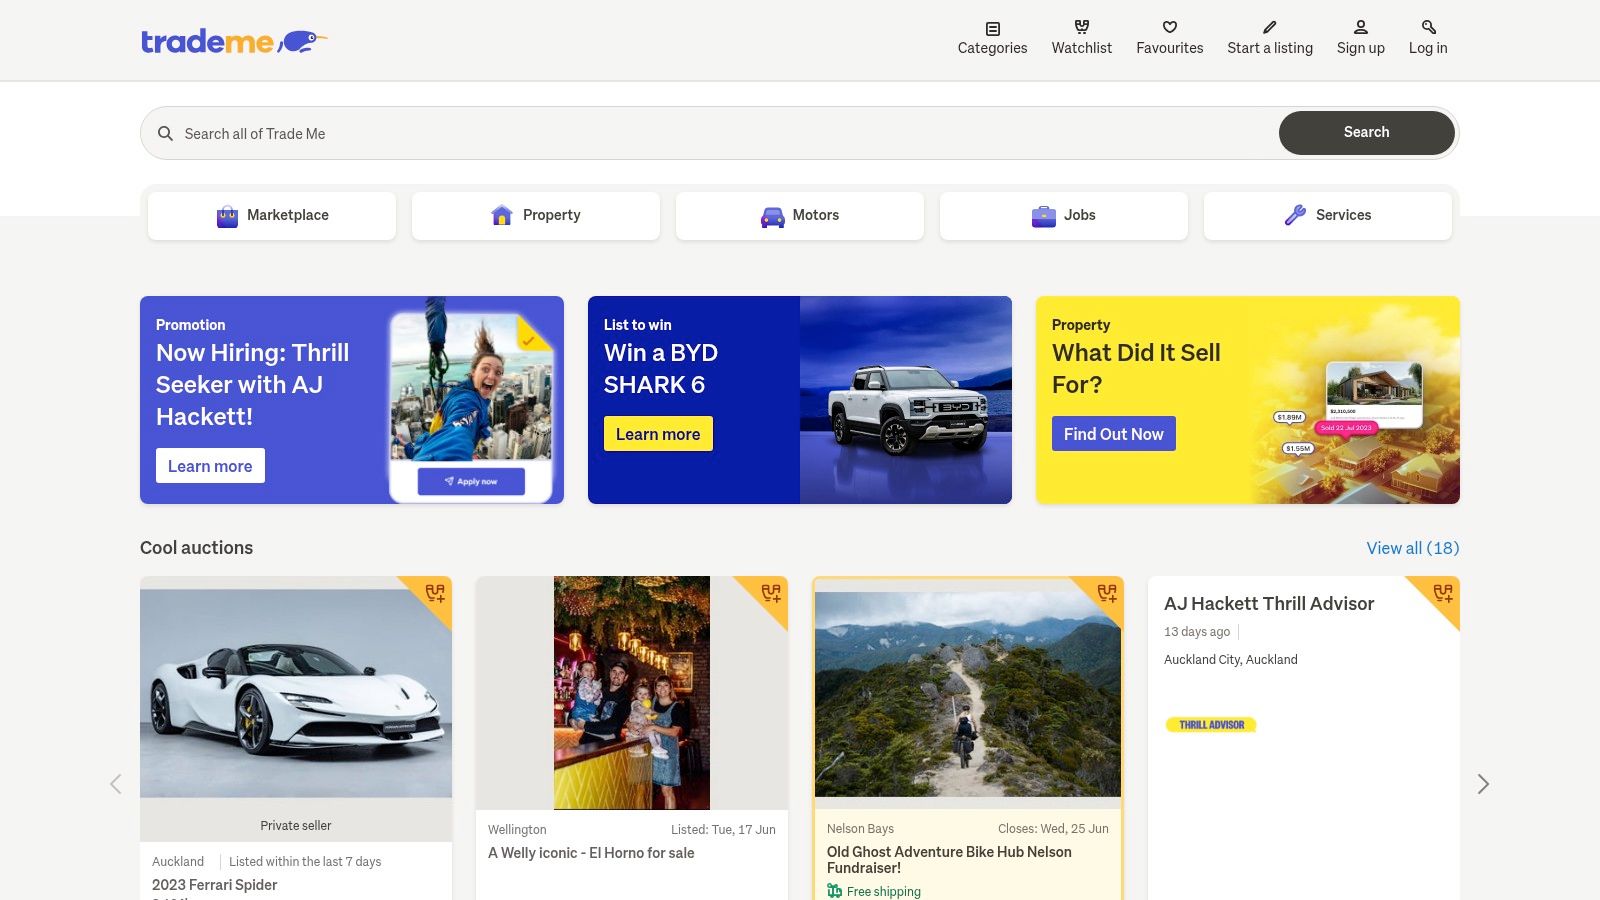Viewport: 1600px width, 900px height.
Task: Select the Jobs tab
Action: click(1064, 215)
